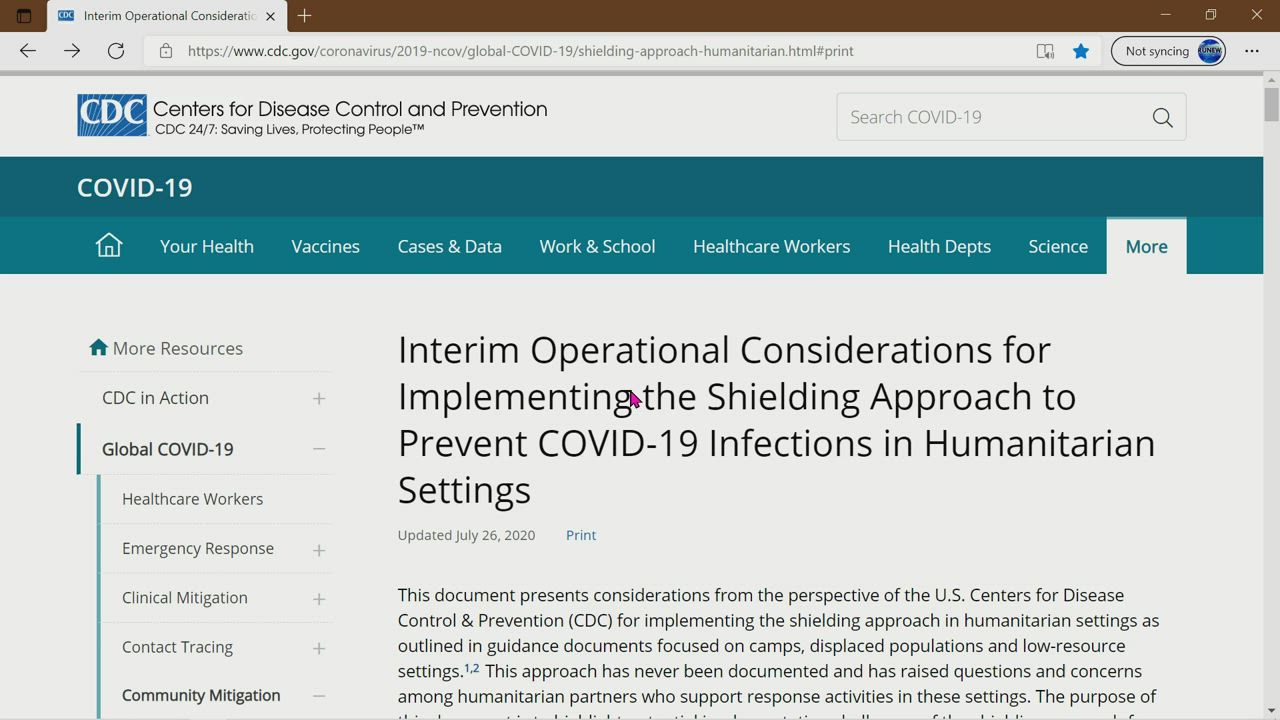1280x720 pixels.
Task: Click the Print link
Action: 580,535
